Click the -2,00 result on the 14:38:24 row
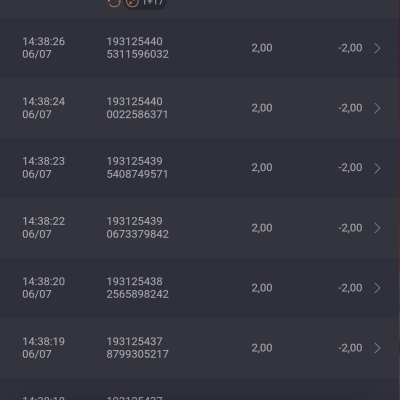 point(350,108)
